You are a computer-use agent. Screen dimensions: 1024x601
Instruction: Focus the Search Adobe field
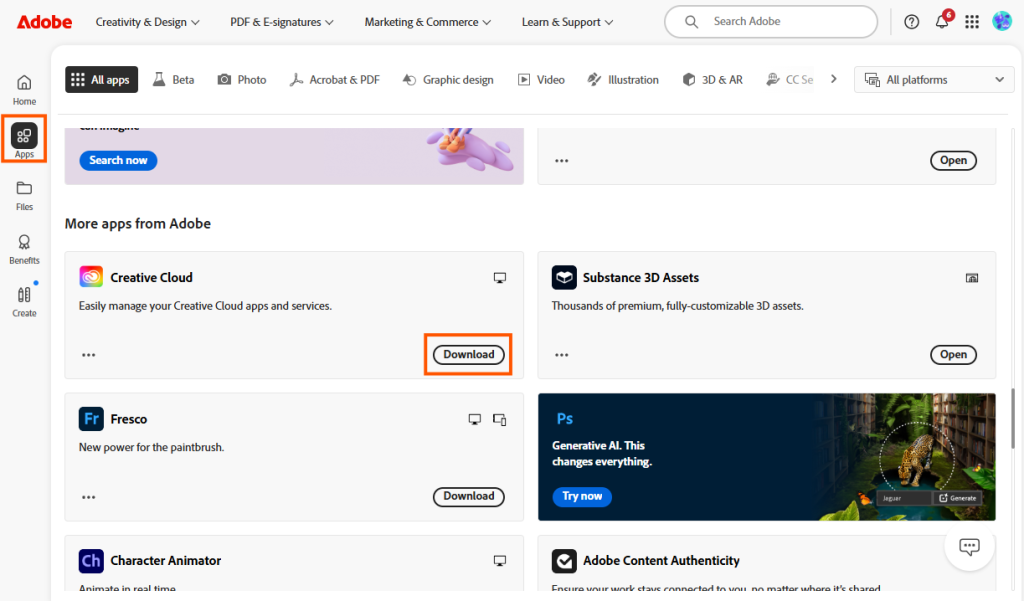(x=771, y=22)
